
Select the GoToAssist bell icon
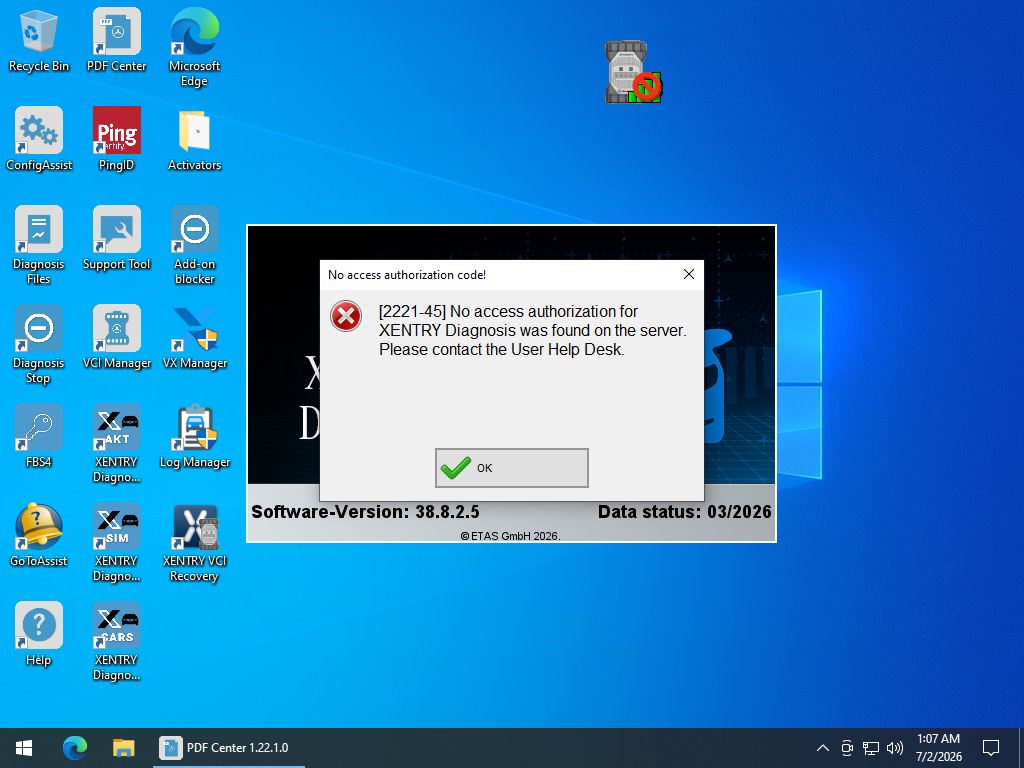coord(39,536)
